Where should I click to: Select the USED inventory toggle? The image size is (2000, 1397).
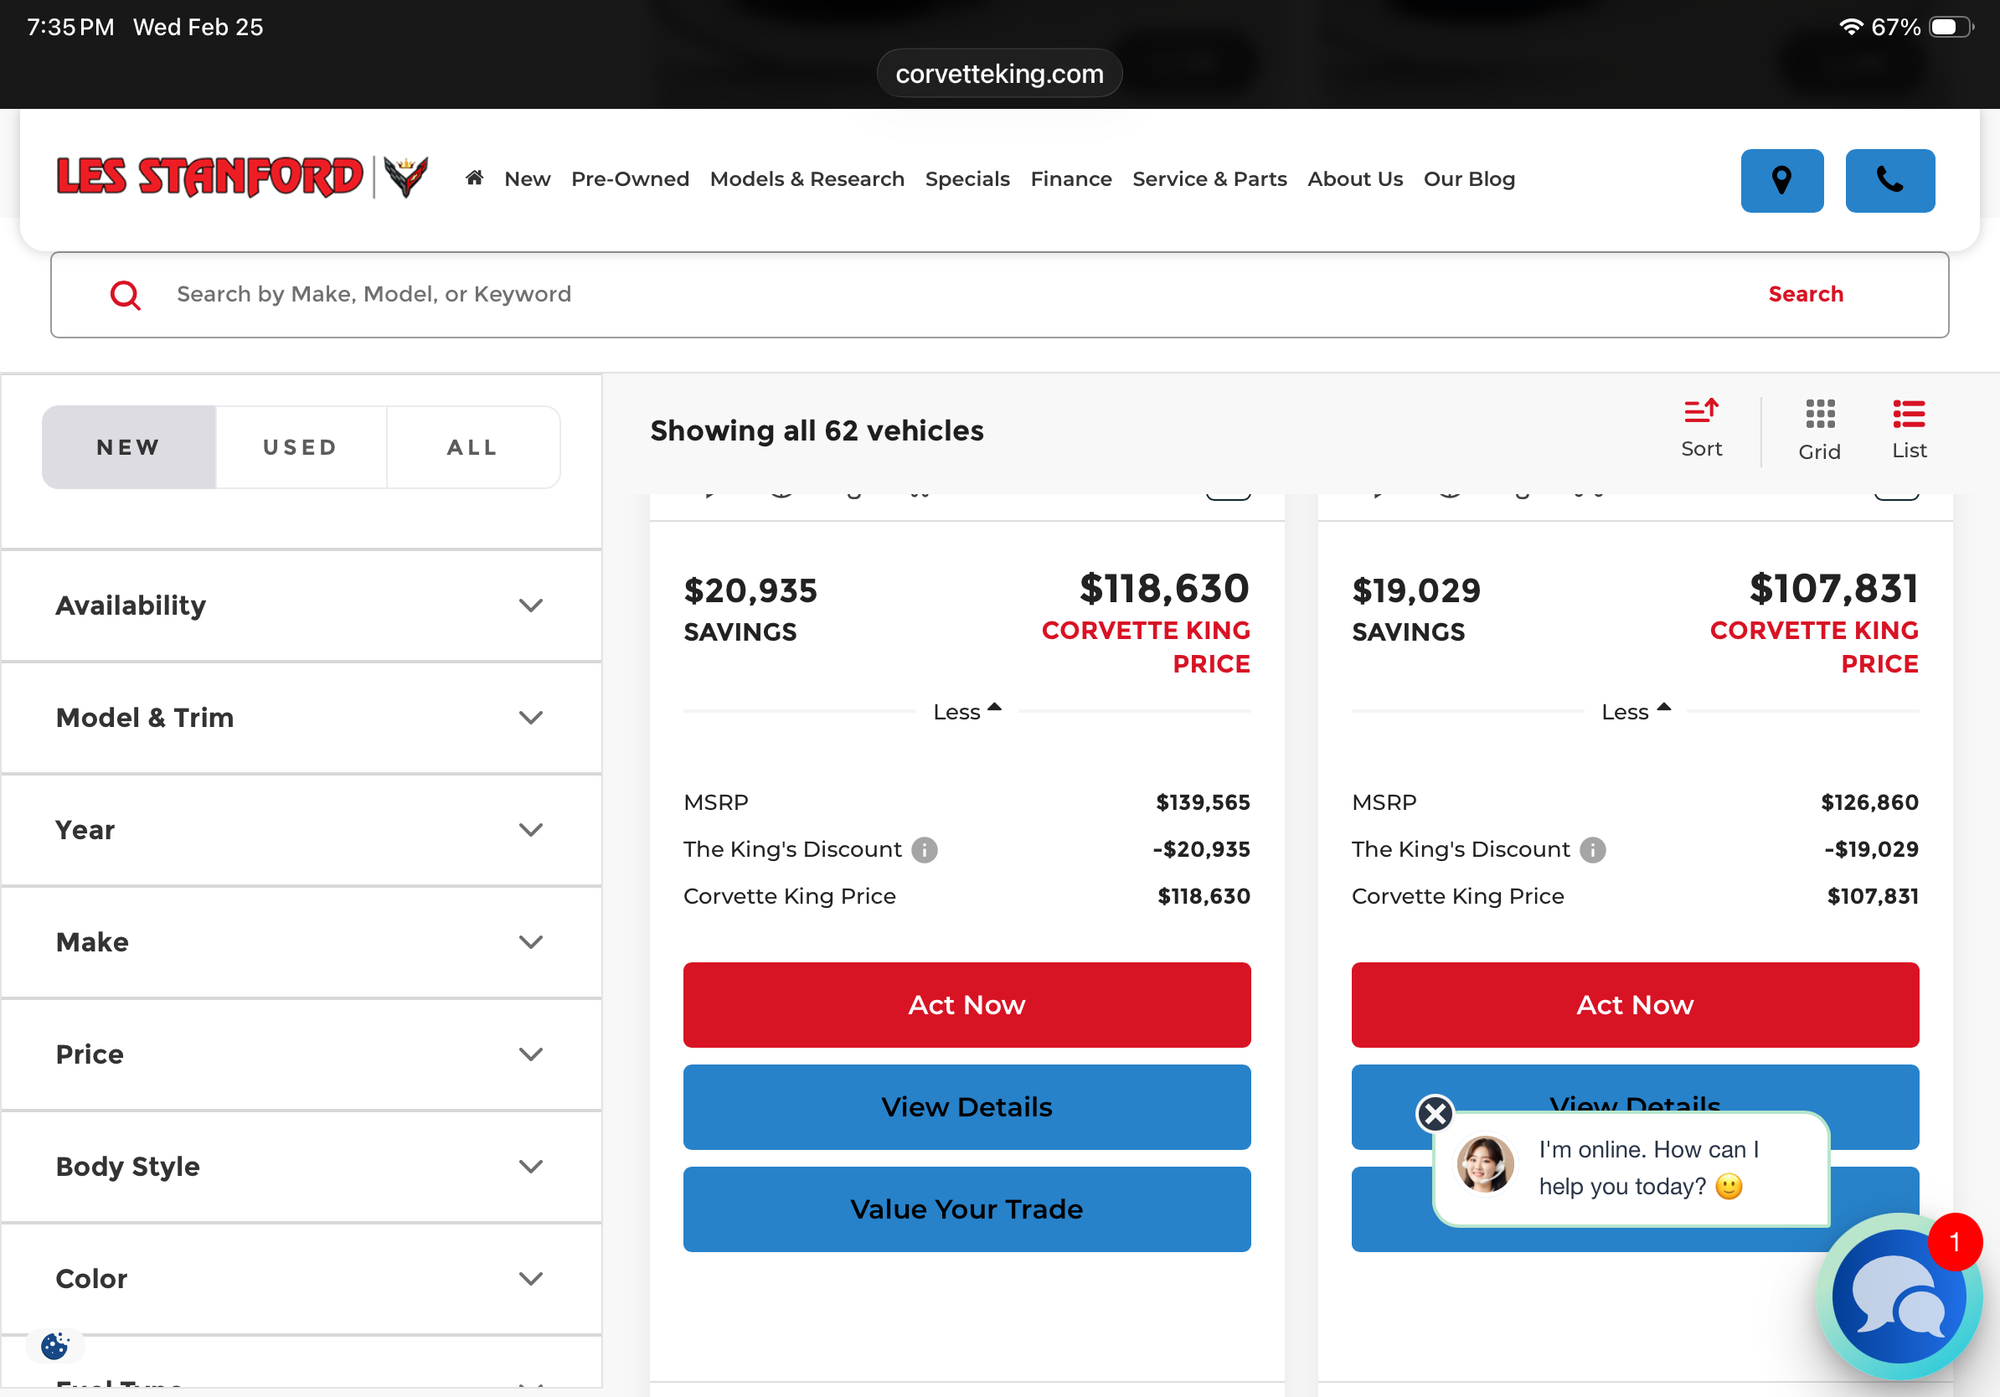(x=300, y=447)
